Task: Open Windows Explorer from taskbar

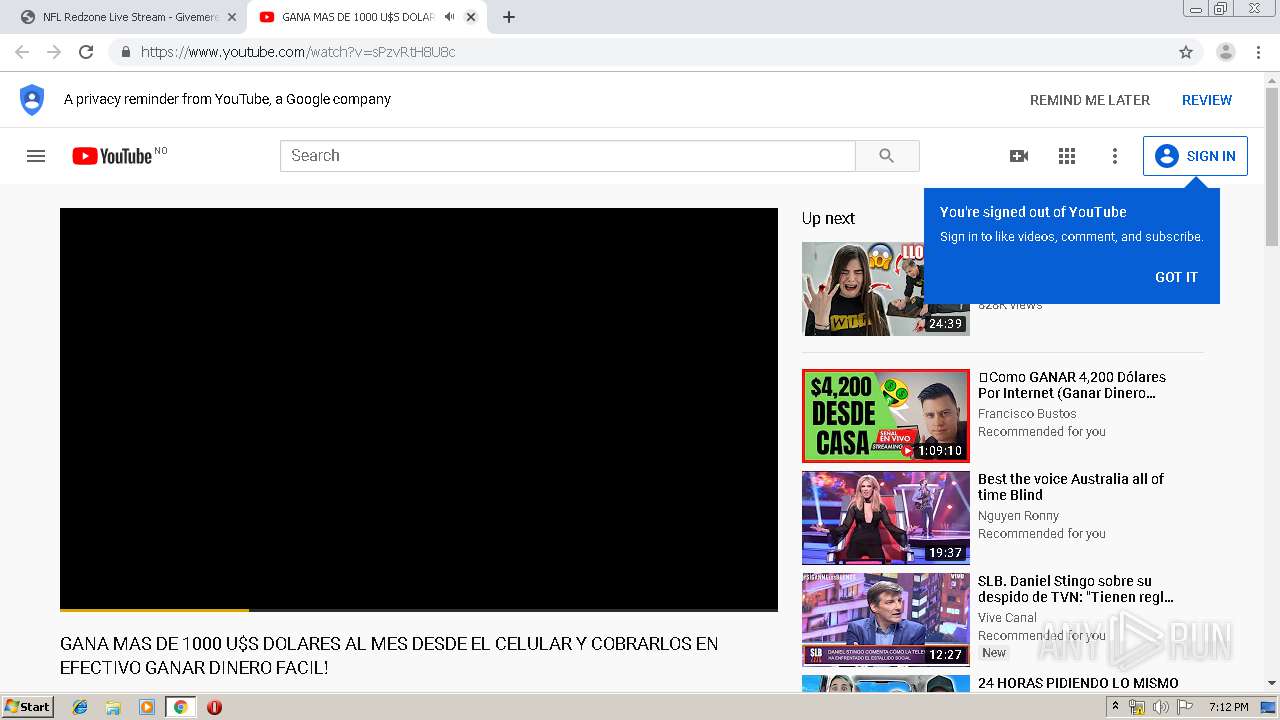Action: tap(113, 707)
